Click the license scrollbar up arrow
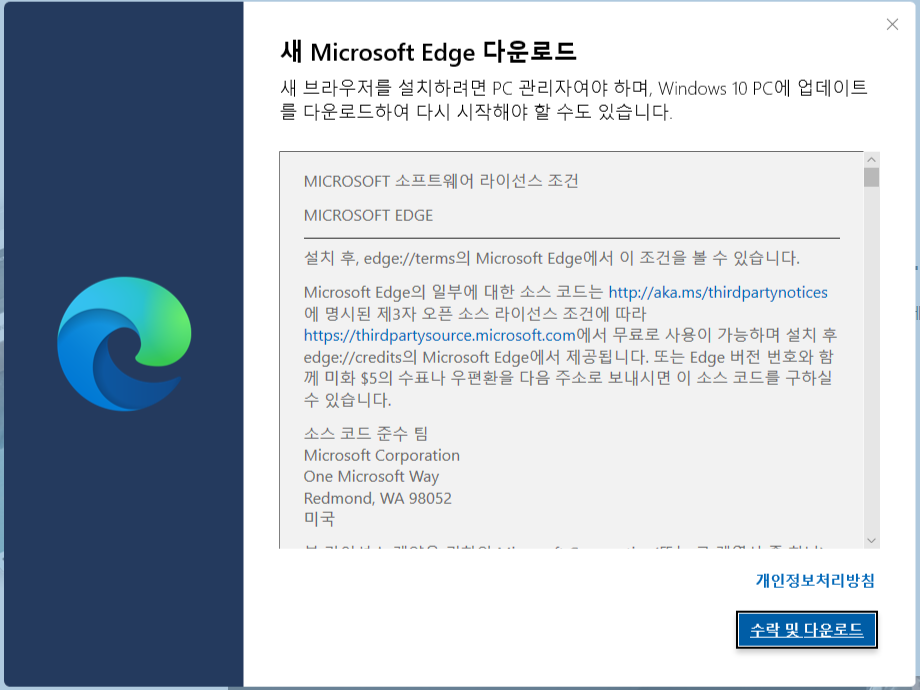The width and height of the screenshot is (920, 690). pyautogui.click(x=871, y=160)
